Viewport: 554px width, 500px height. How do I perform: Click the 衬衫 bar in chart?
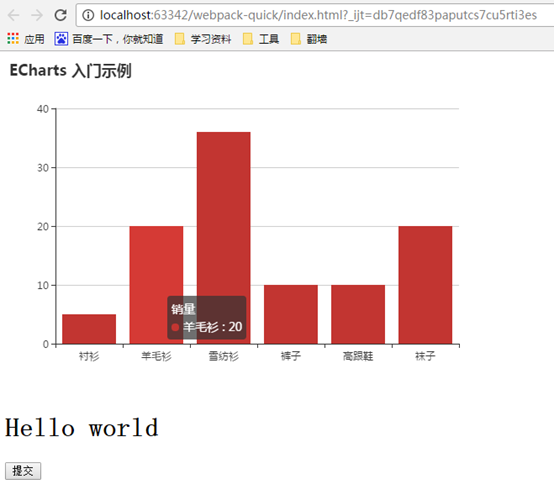pyautogui.click(x=89, y=329)
